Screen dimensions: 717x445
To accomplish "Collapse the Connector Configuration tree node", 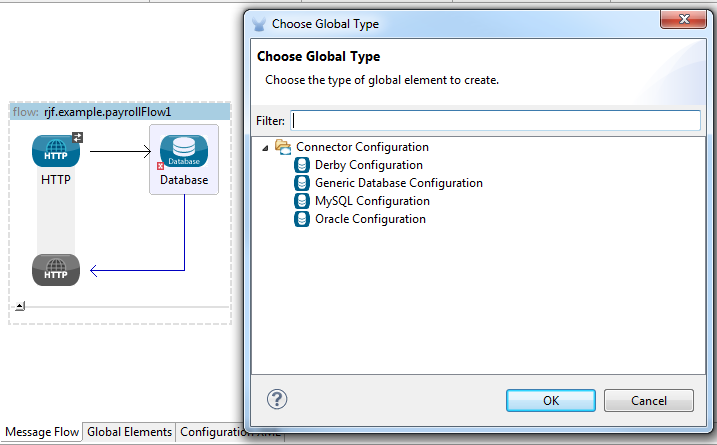I will (265, 148).
